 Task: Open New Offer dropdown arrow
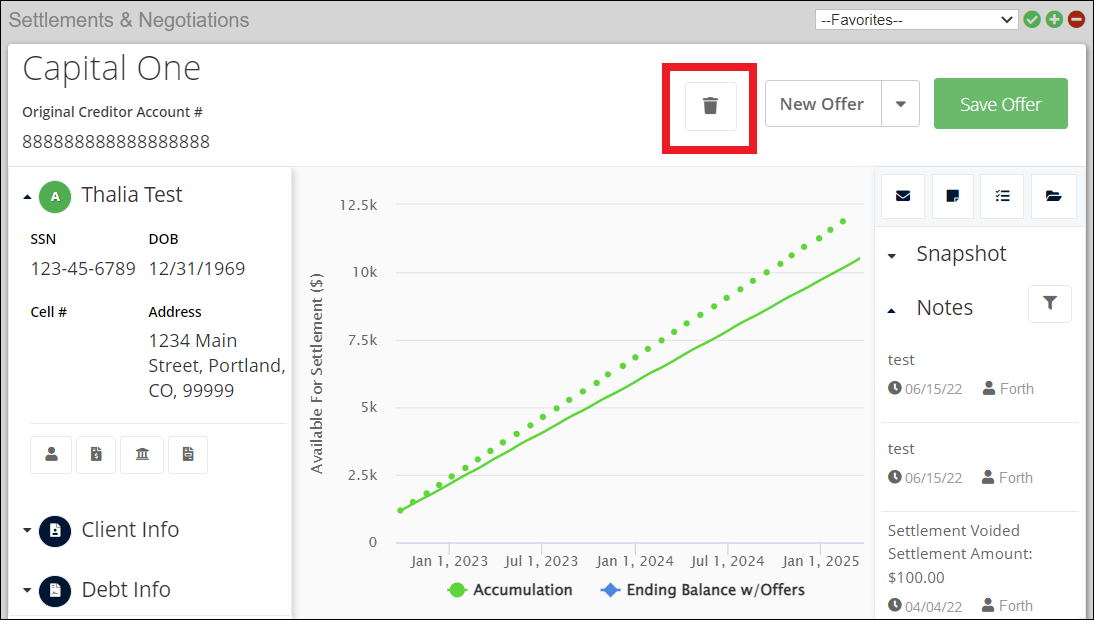click(x=901, y=104)
